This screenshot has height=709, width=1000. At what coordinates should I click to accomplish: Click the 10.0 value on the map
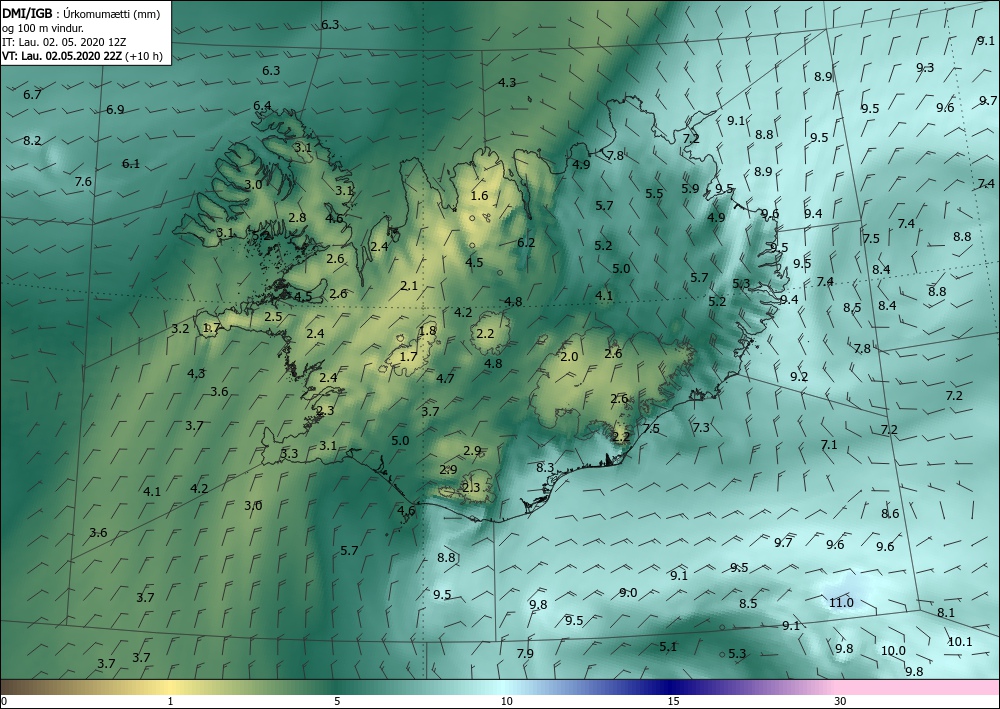click(x=893, y=650)
